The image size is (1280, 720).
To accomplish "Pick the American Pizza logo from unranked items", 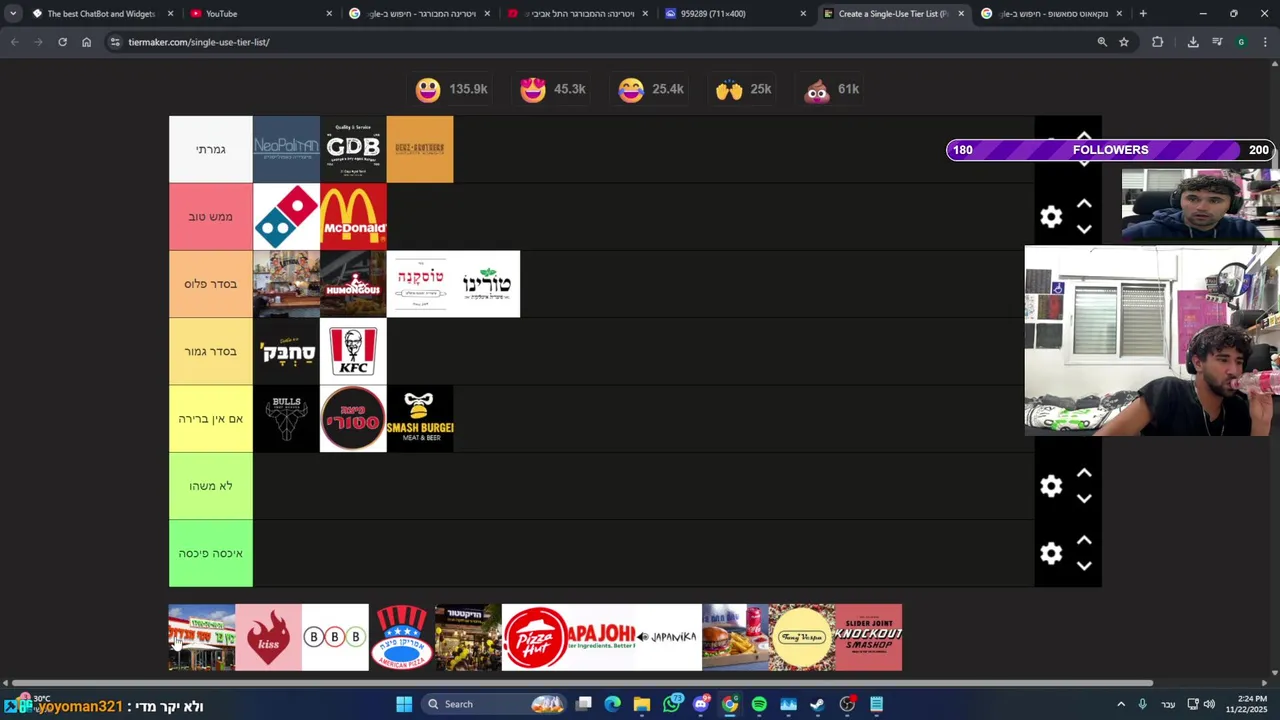I will click(x=402, y=637).
